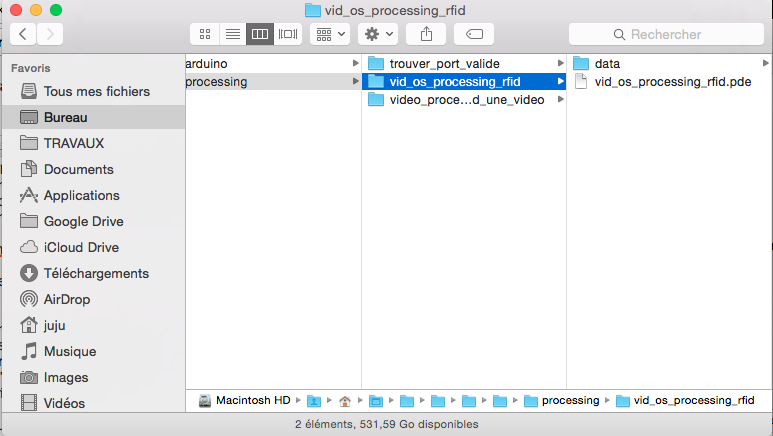
Task: Select TRAVAUX in the sidebar
Action: coord(73,143)
